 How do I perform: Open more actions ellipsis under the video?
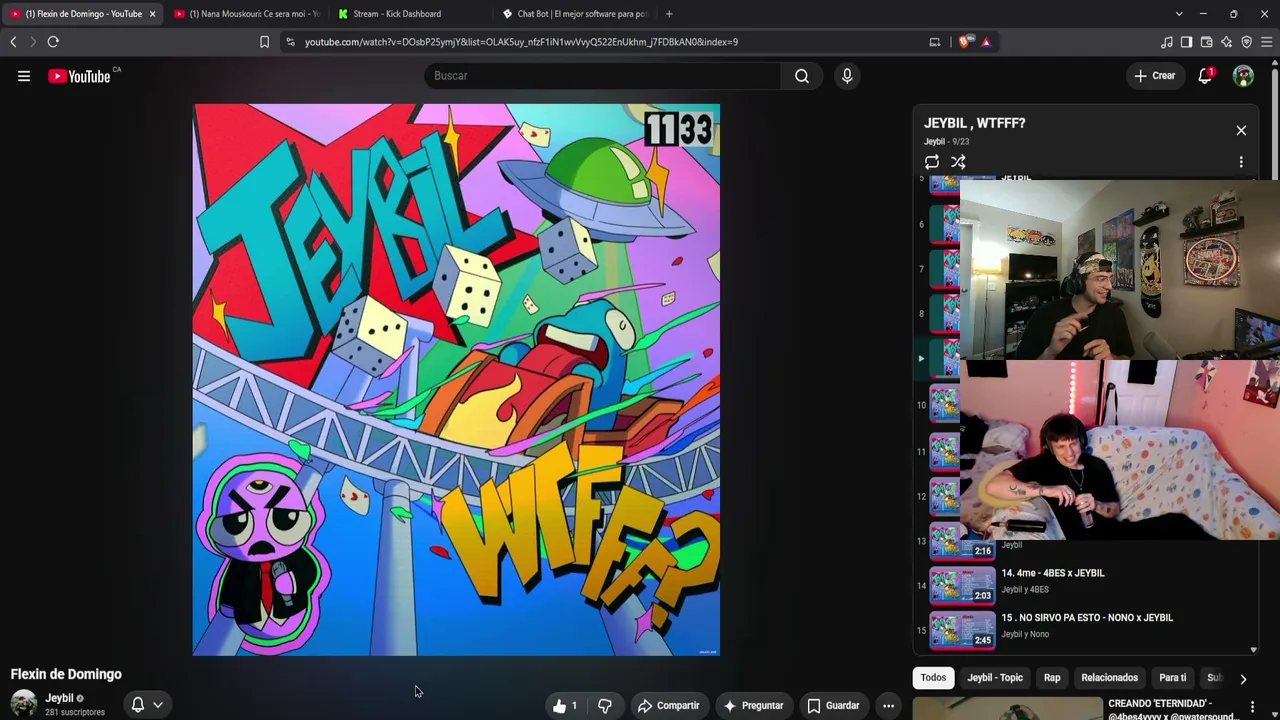(x=888, y=706)
